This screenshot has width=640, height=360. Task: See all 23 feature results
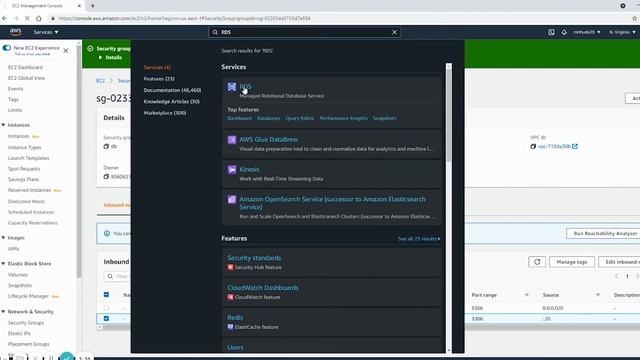click(x=419, y=239)
